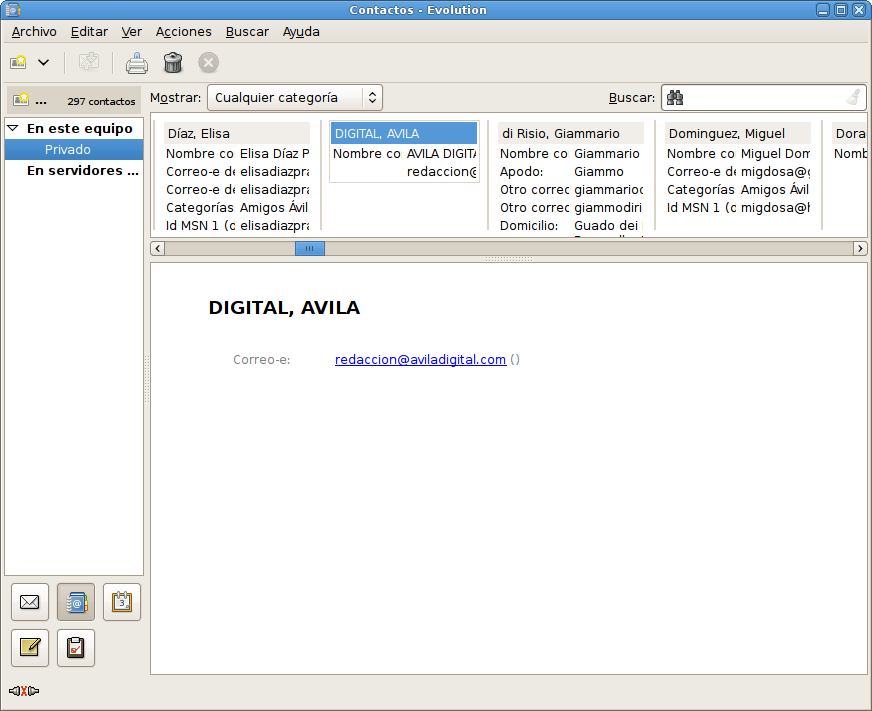872x711 pixels.
Task: Click the horizontal scrollbar thumb
Action: 310,248
